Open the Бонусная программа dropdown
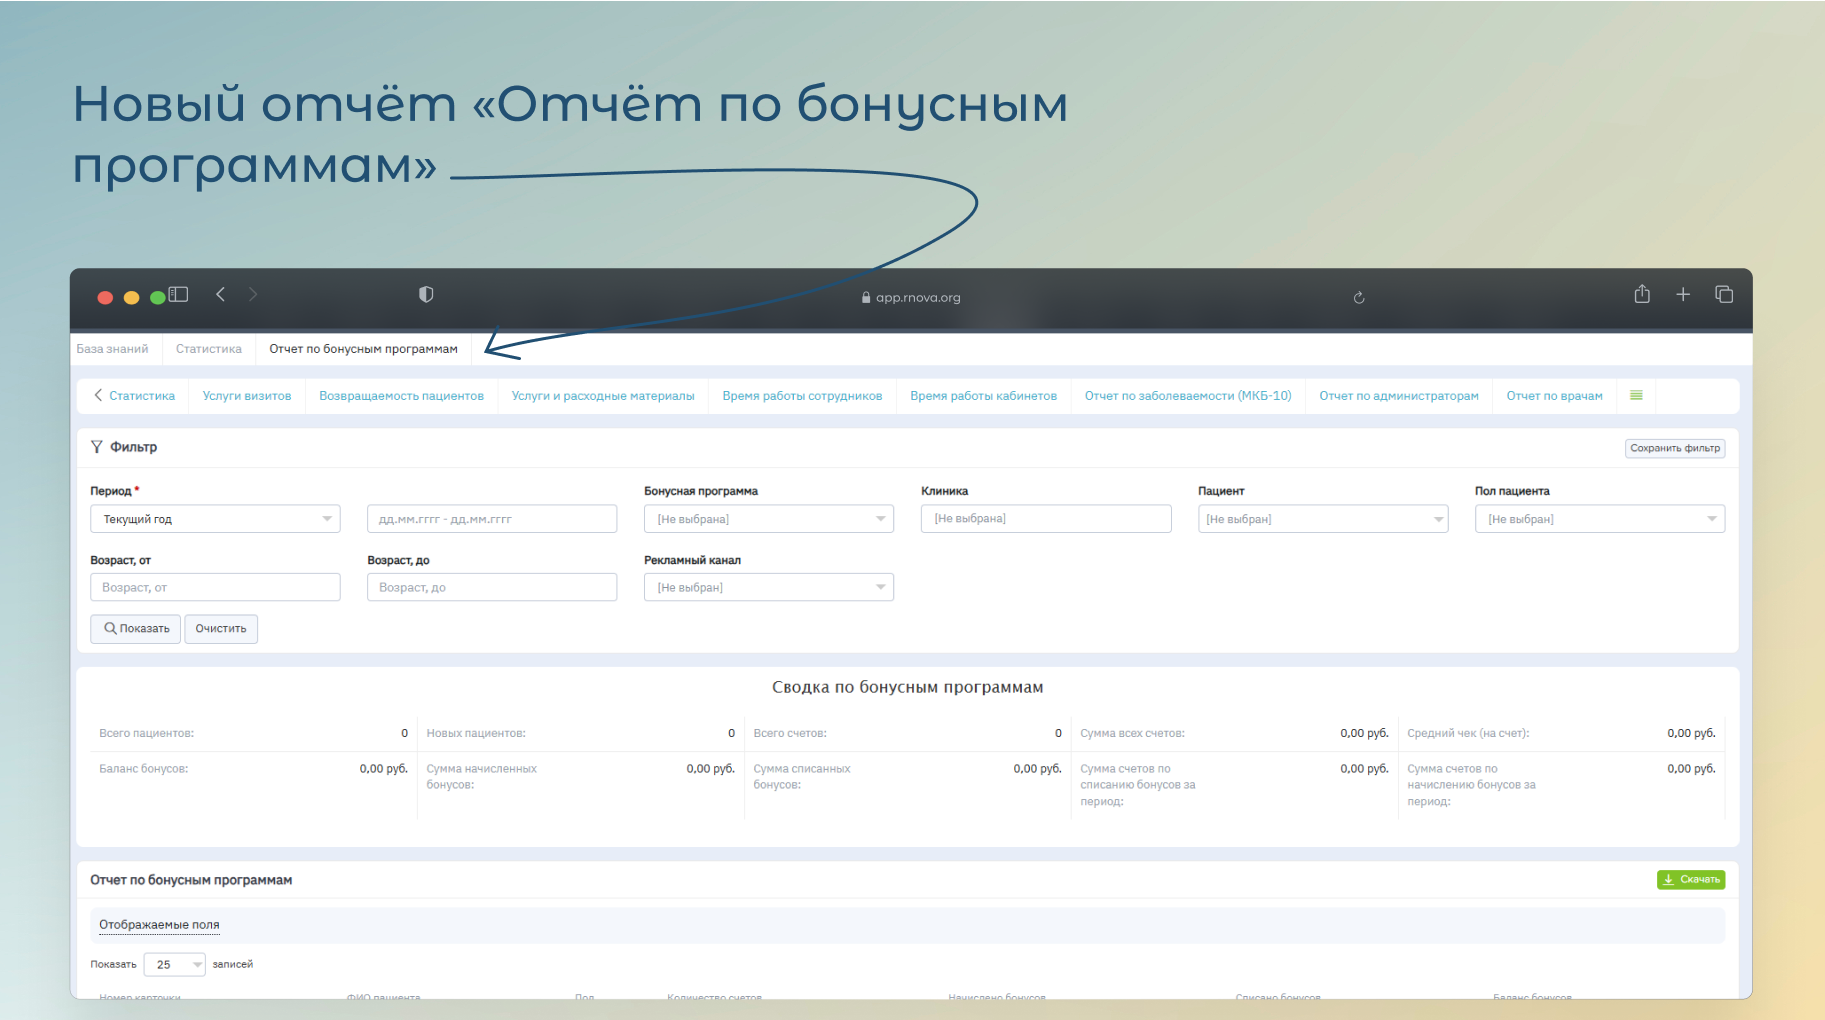Screen dimensions: 1825x1020 tap(768, 519)
